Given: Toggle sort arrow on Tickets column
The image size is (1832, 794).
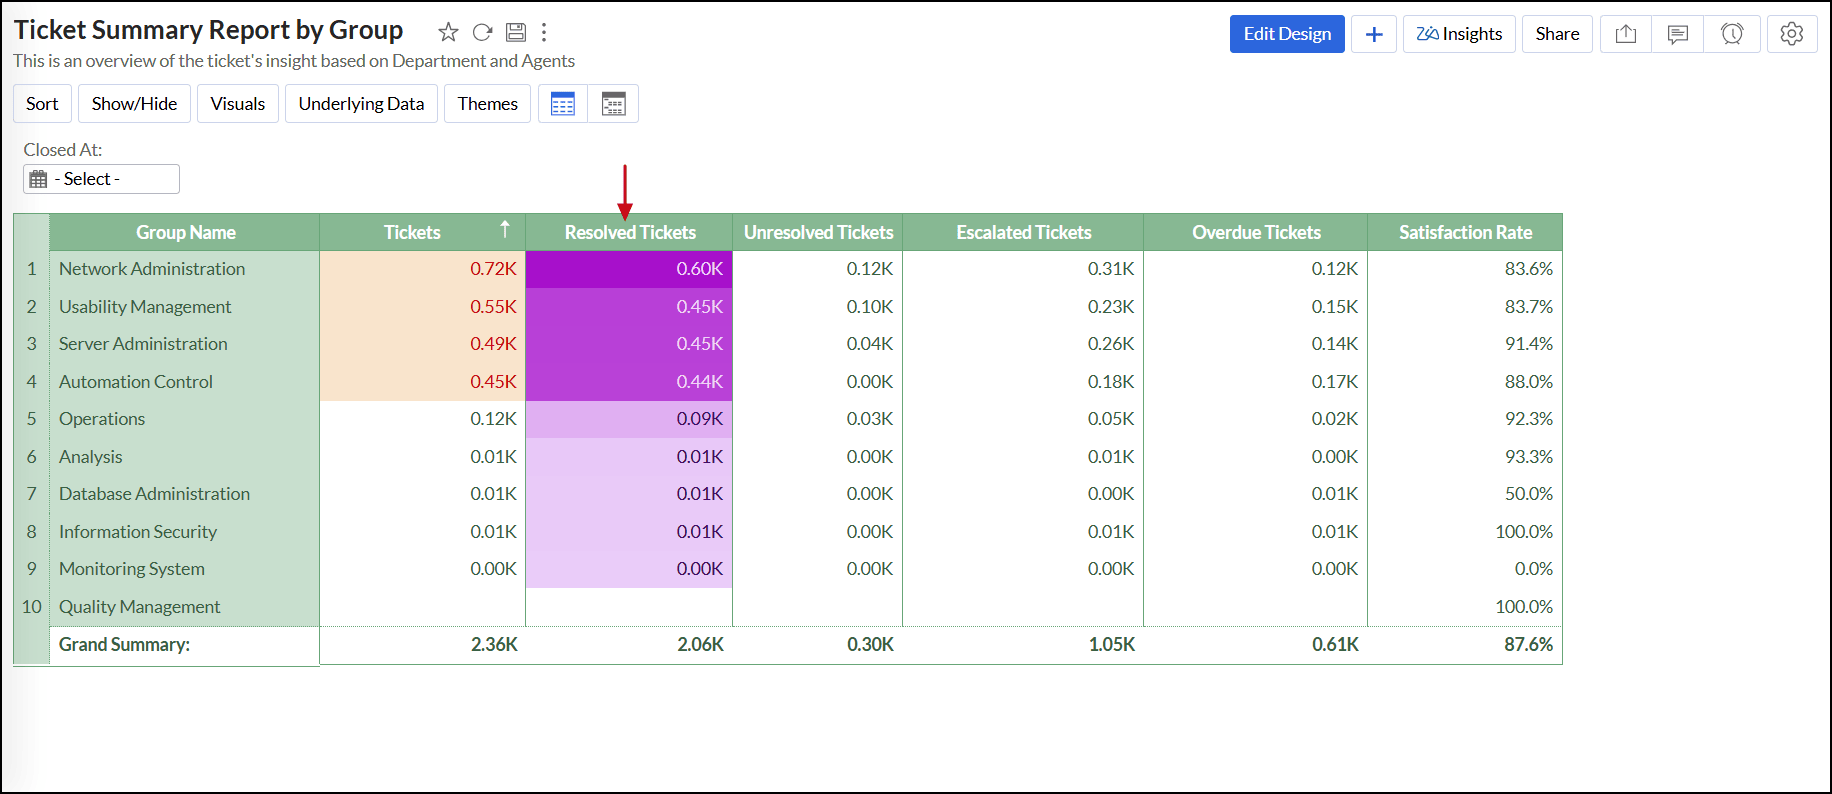Looking at the screenshot, I should coord(505,230).
